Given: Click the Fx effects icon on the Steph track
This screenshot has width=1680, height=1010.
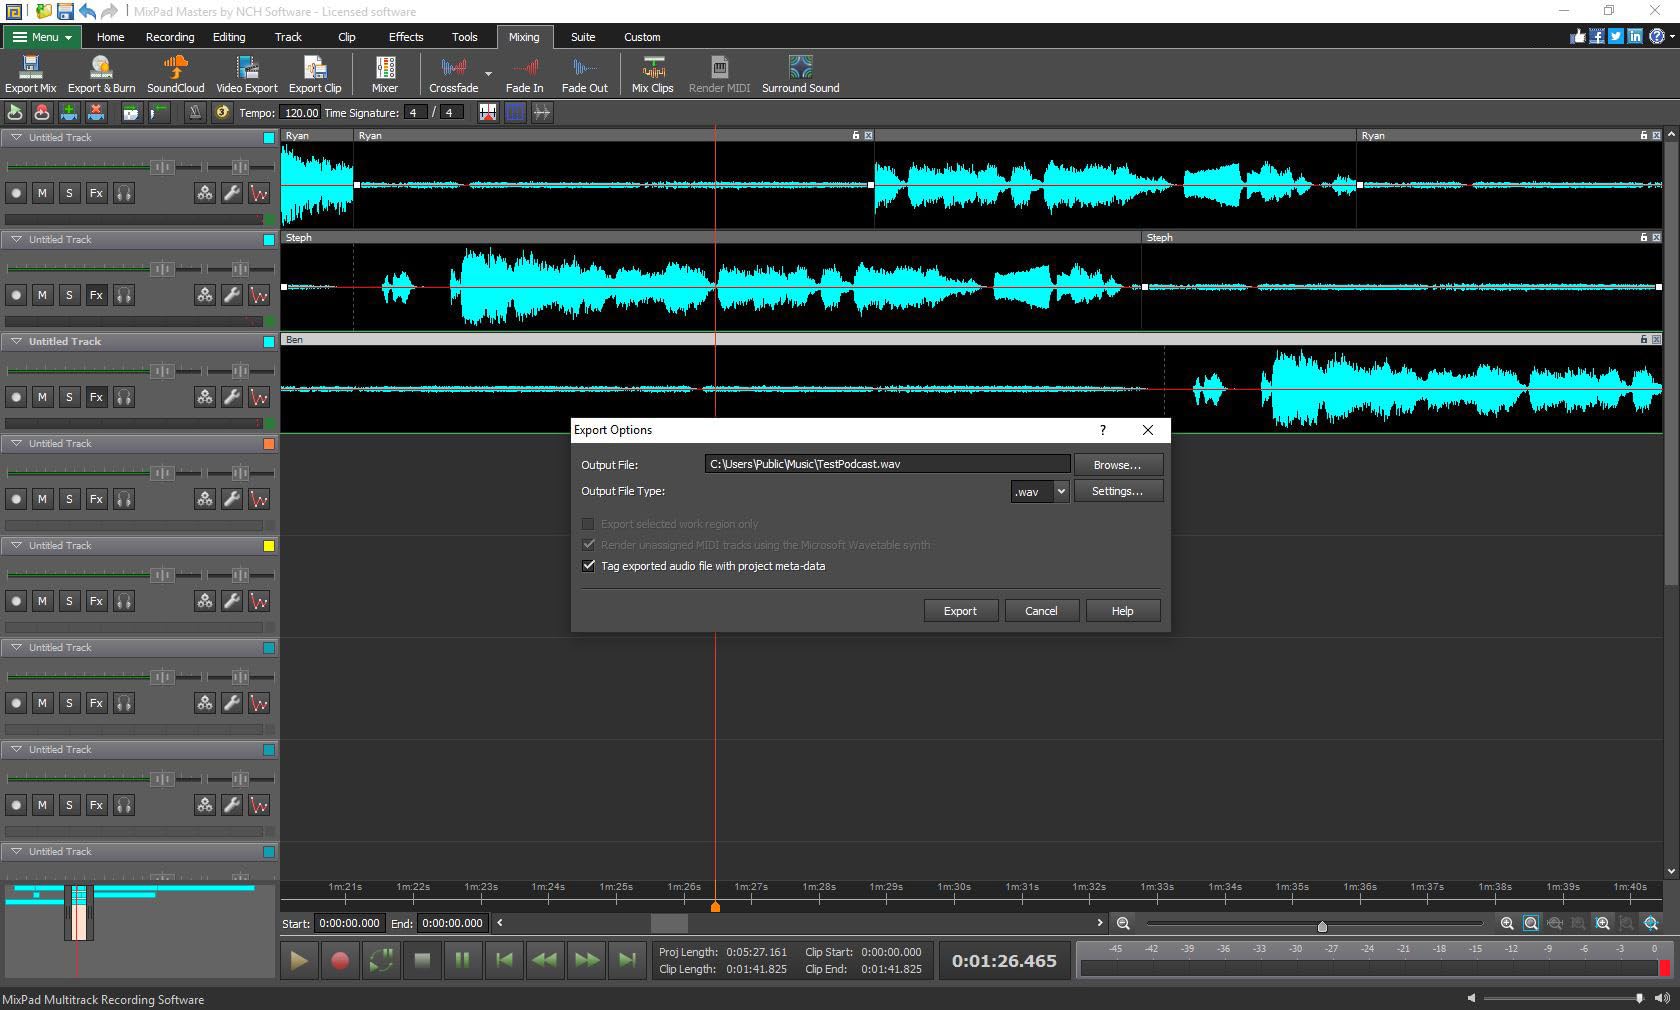Looking at the screenshot, I should pos(96,295).
